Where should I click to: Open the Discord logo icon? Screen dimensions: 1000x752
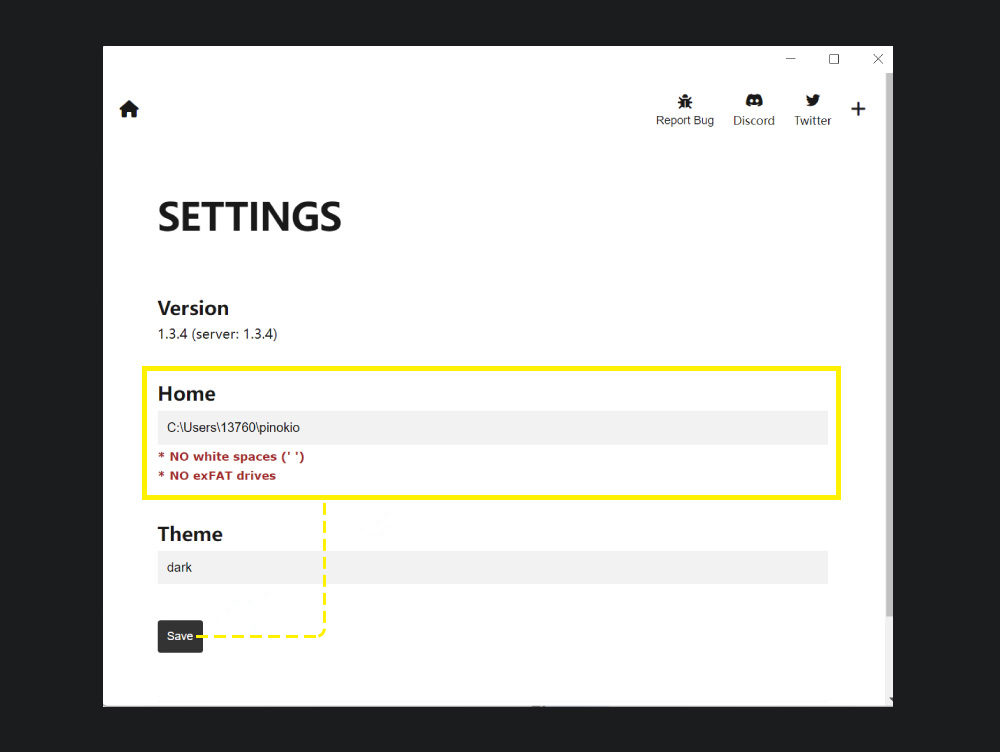click(754, 101)
